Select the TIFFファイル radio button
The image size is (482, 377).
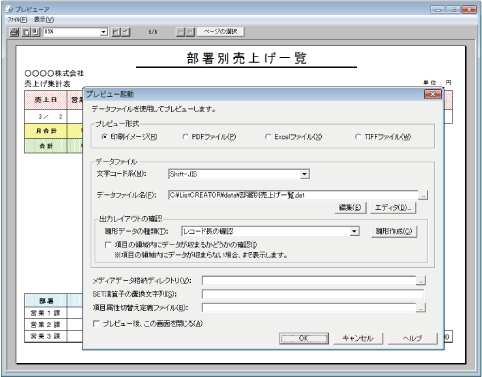[358, 137]
